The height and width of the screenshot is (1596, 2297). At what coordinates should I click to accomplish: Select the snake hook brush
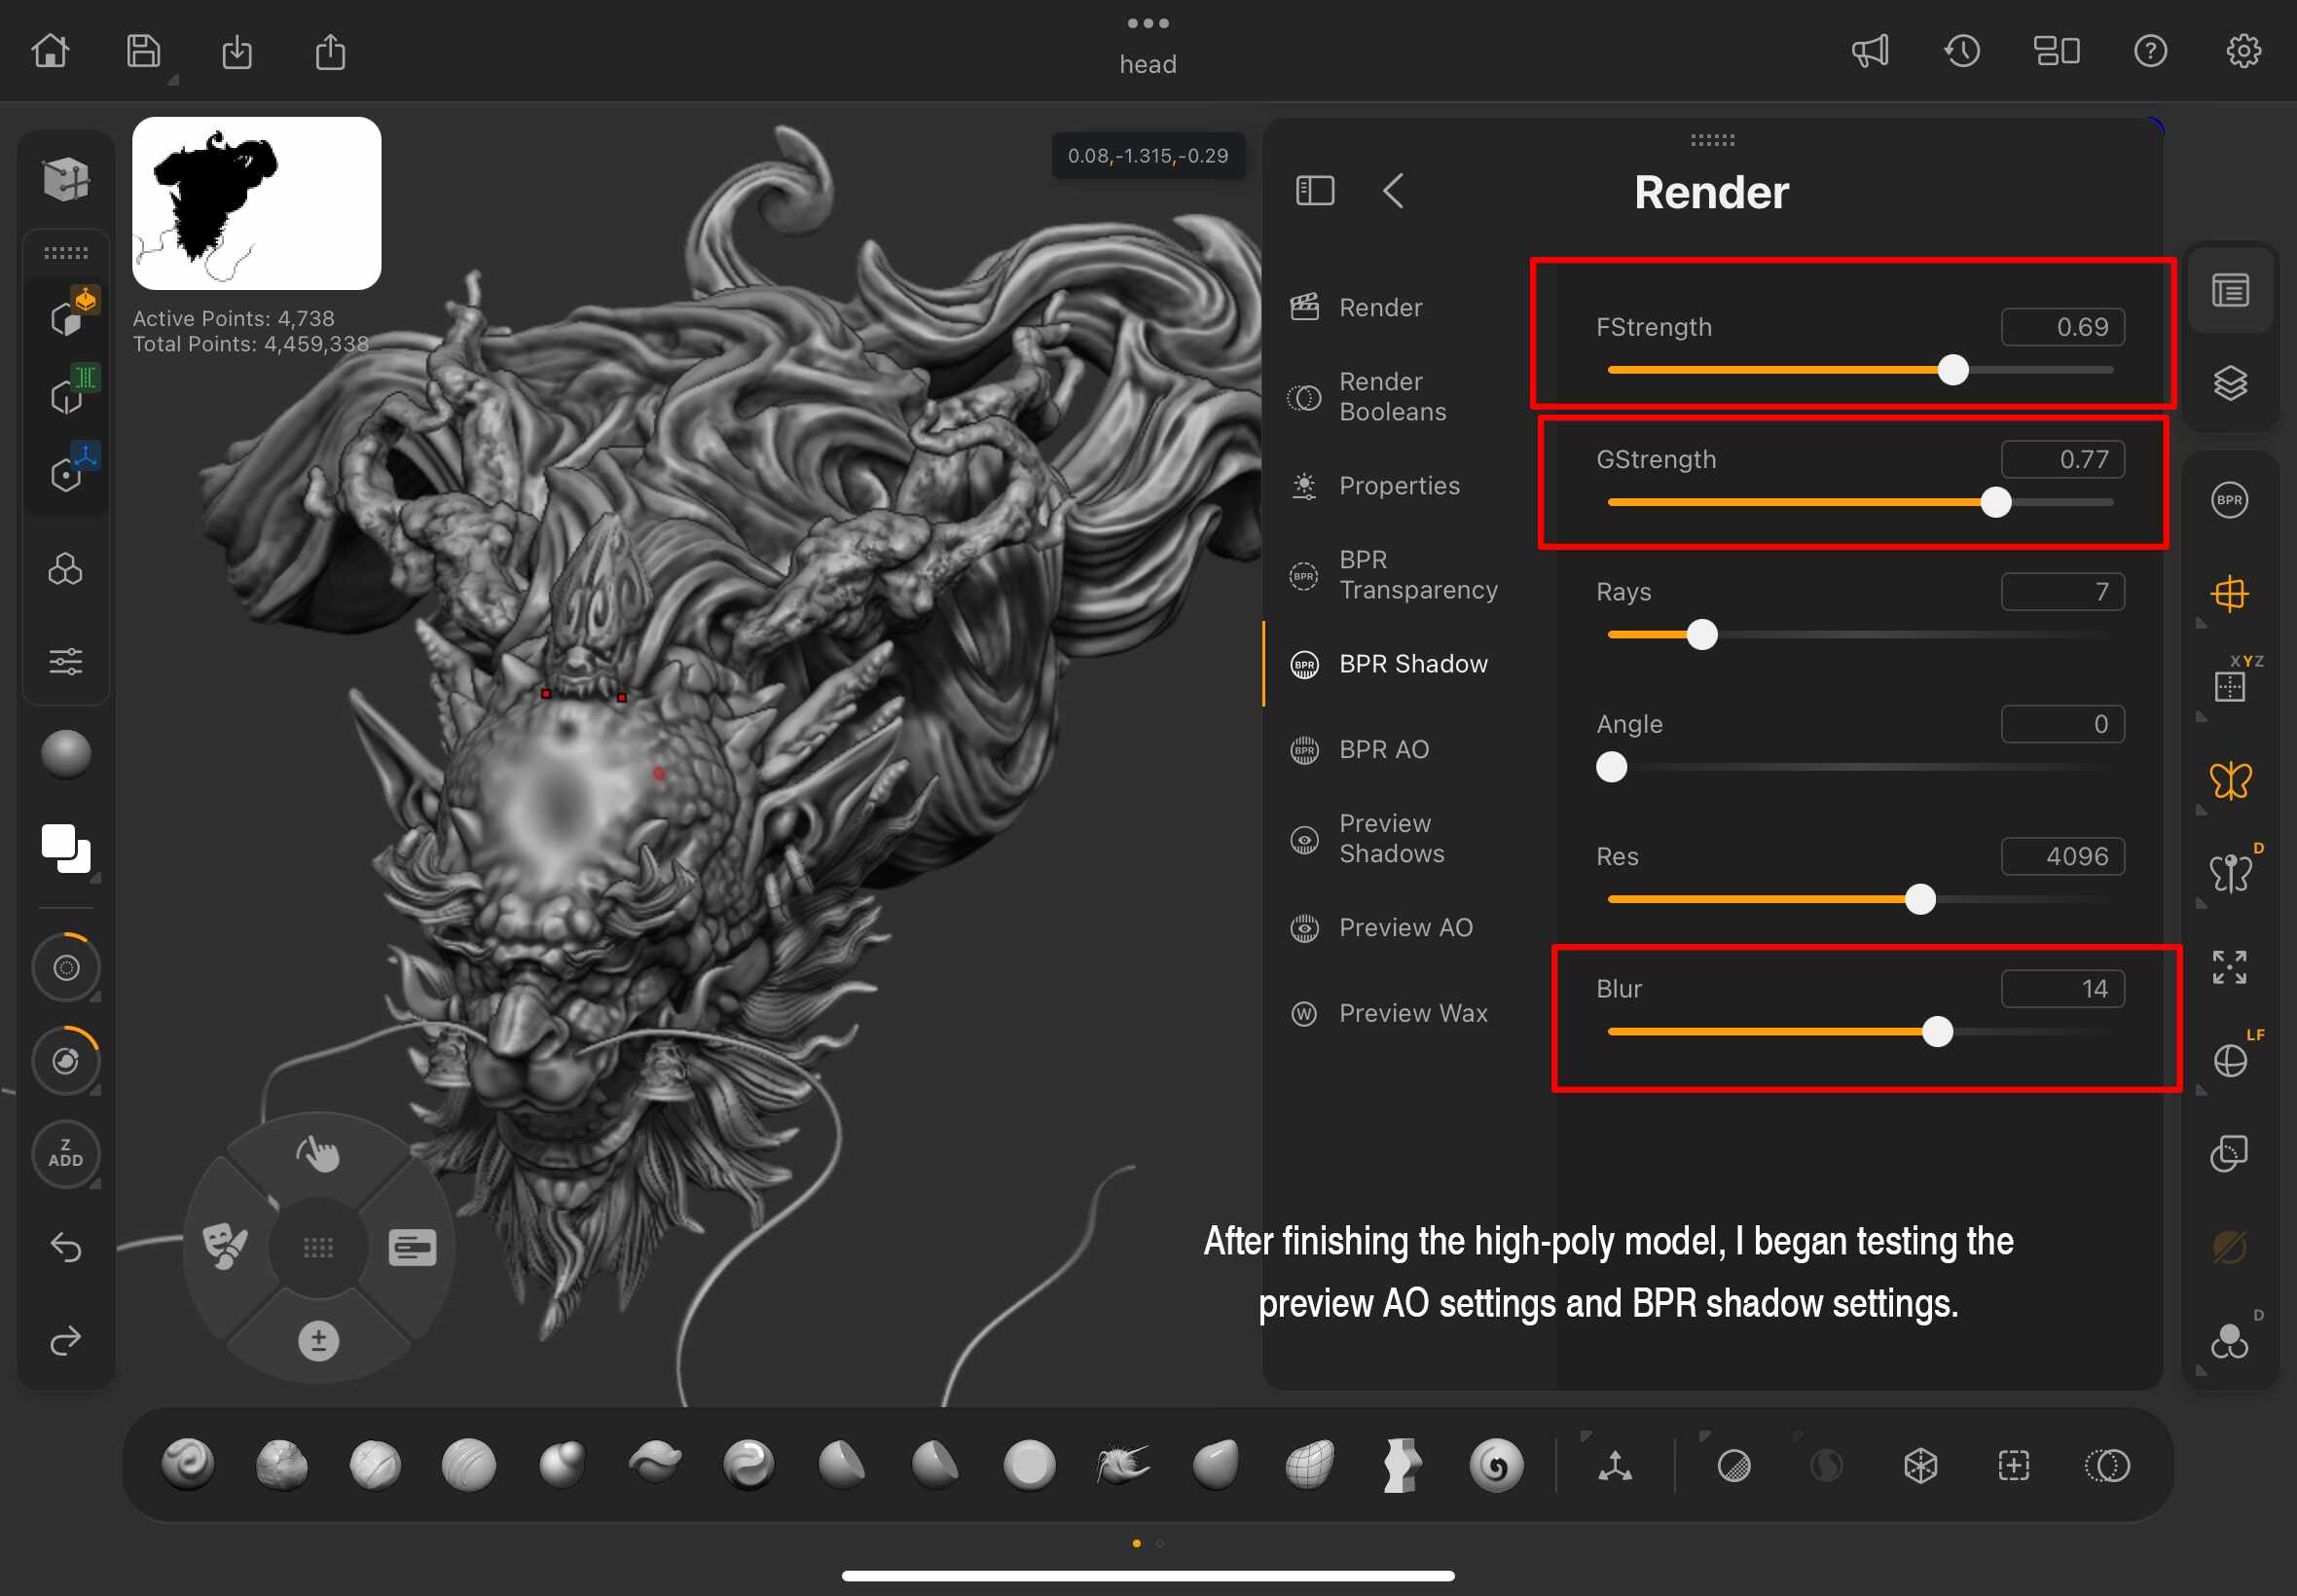tap(1122, 1465)
